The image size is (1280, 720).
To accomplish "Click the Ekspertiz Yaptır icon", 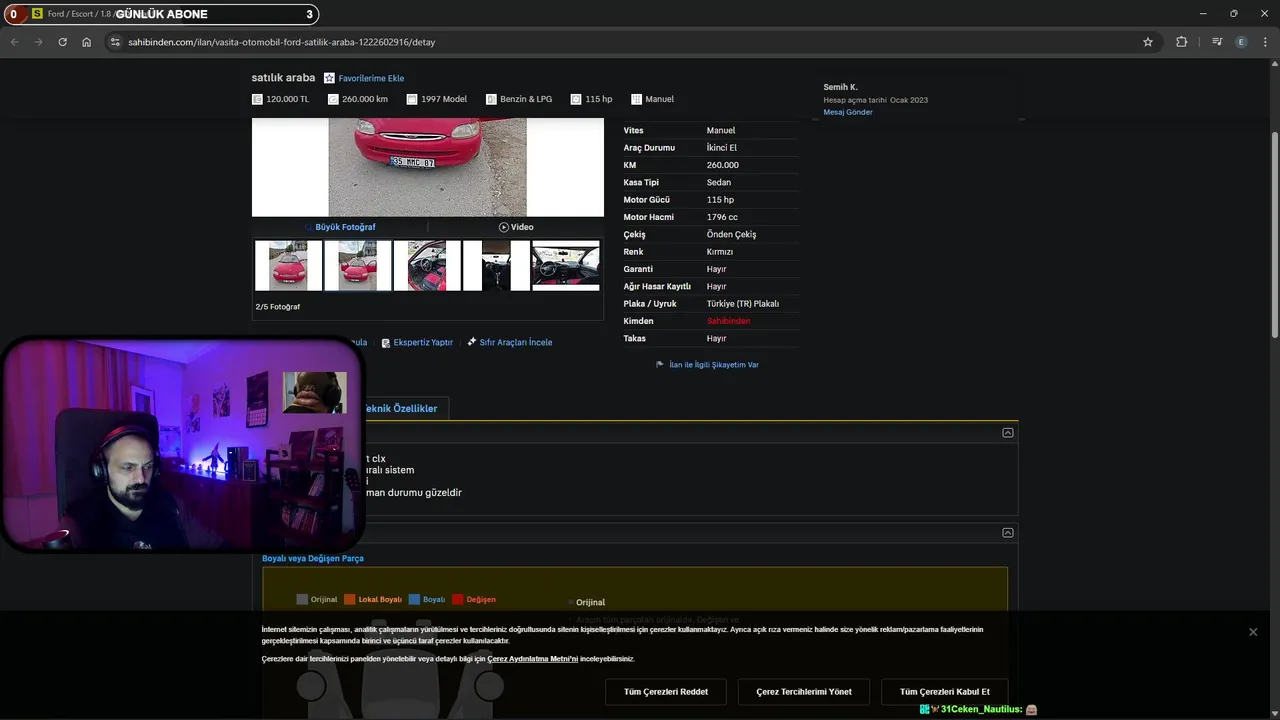I will tap(386, 342).
